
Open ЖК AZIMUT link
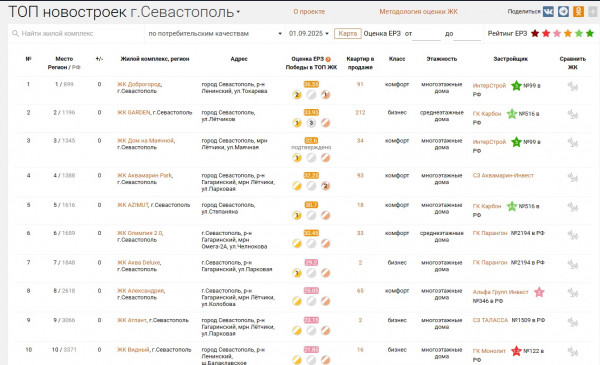click(x=132, y=205)
